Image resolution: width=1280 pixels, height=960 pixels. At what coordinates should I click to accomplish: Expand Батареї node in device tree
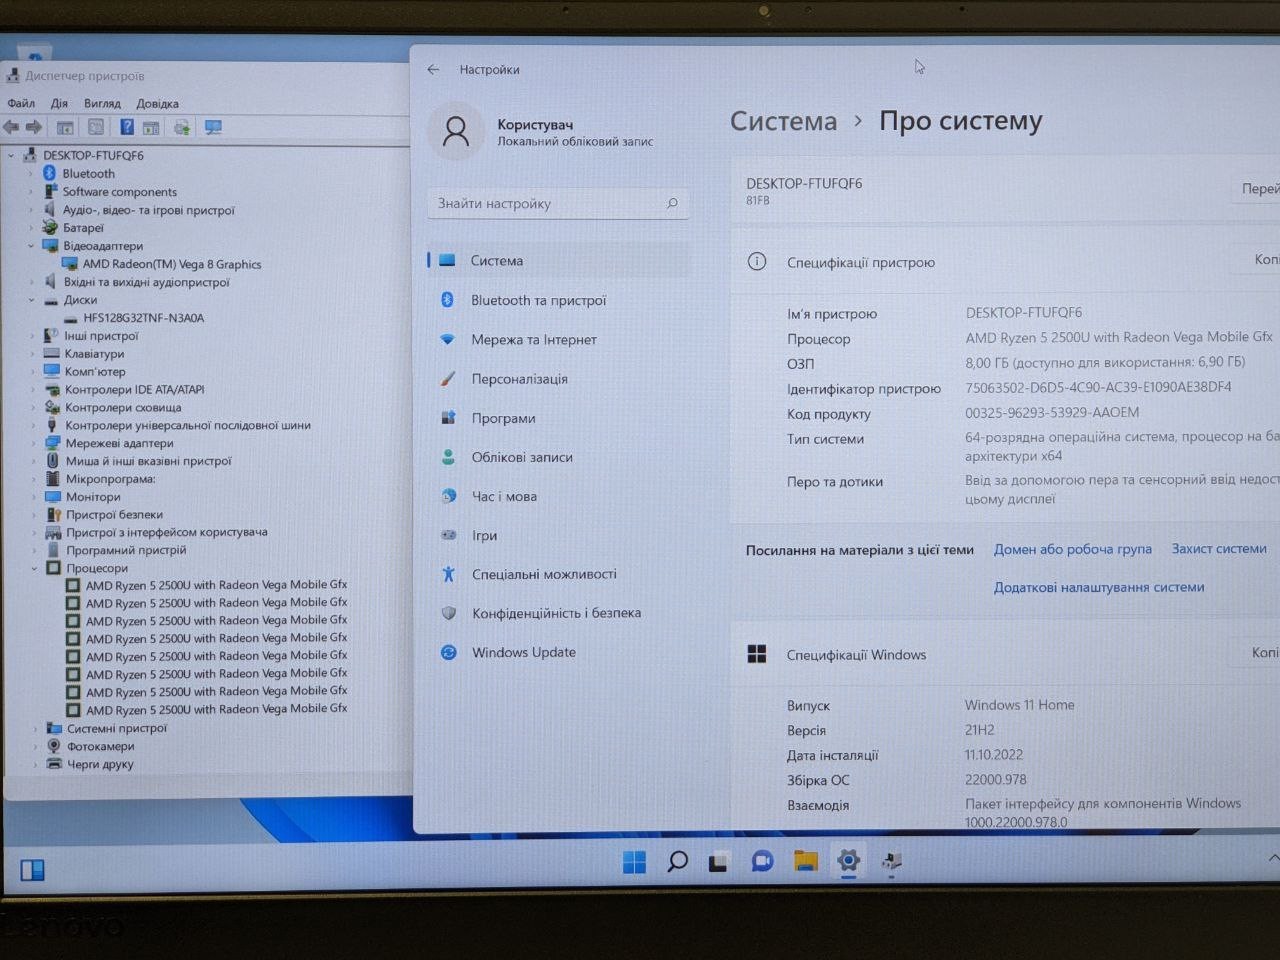30,227
